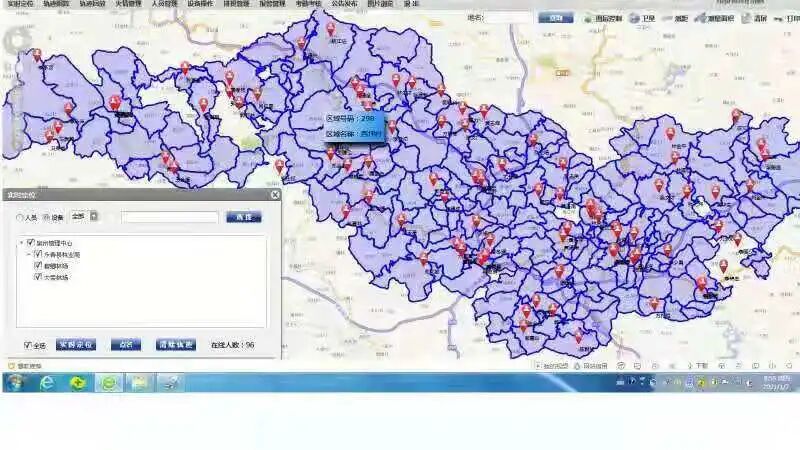Click the clear (清除) map tool
This screenshot has height=450, width=800.
coord(755,19)
